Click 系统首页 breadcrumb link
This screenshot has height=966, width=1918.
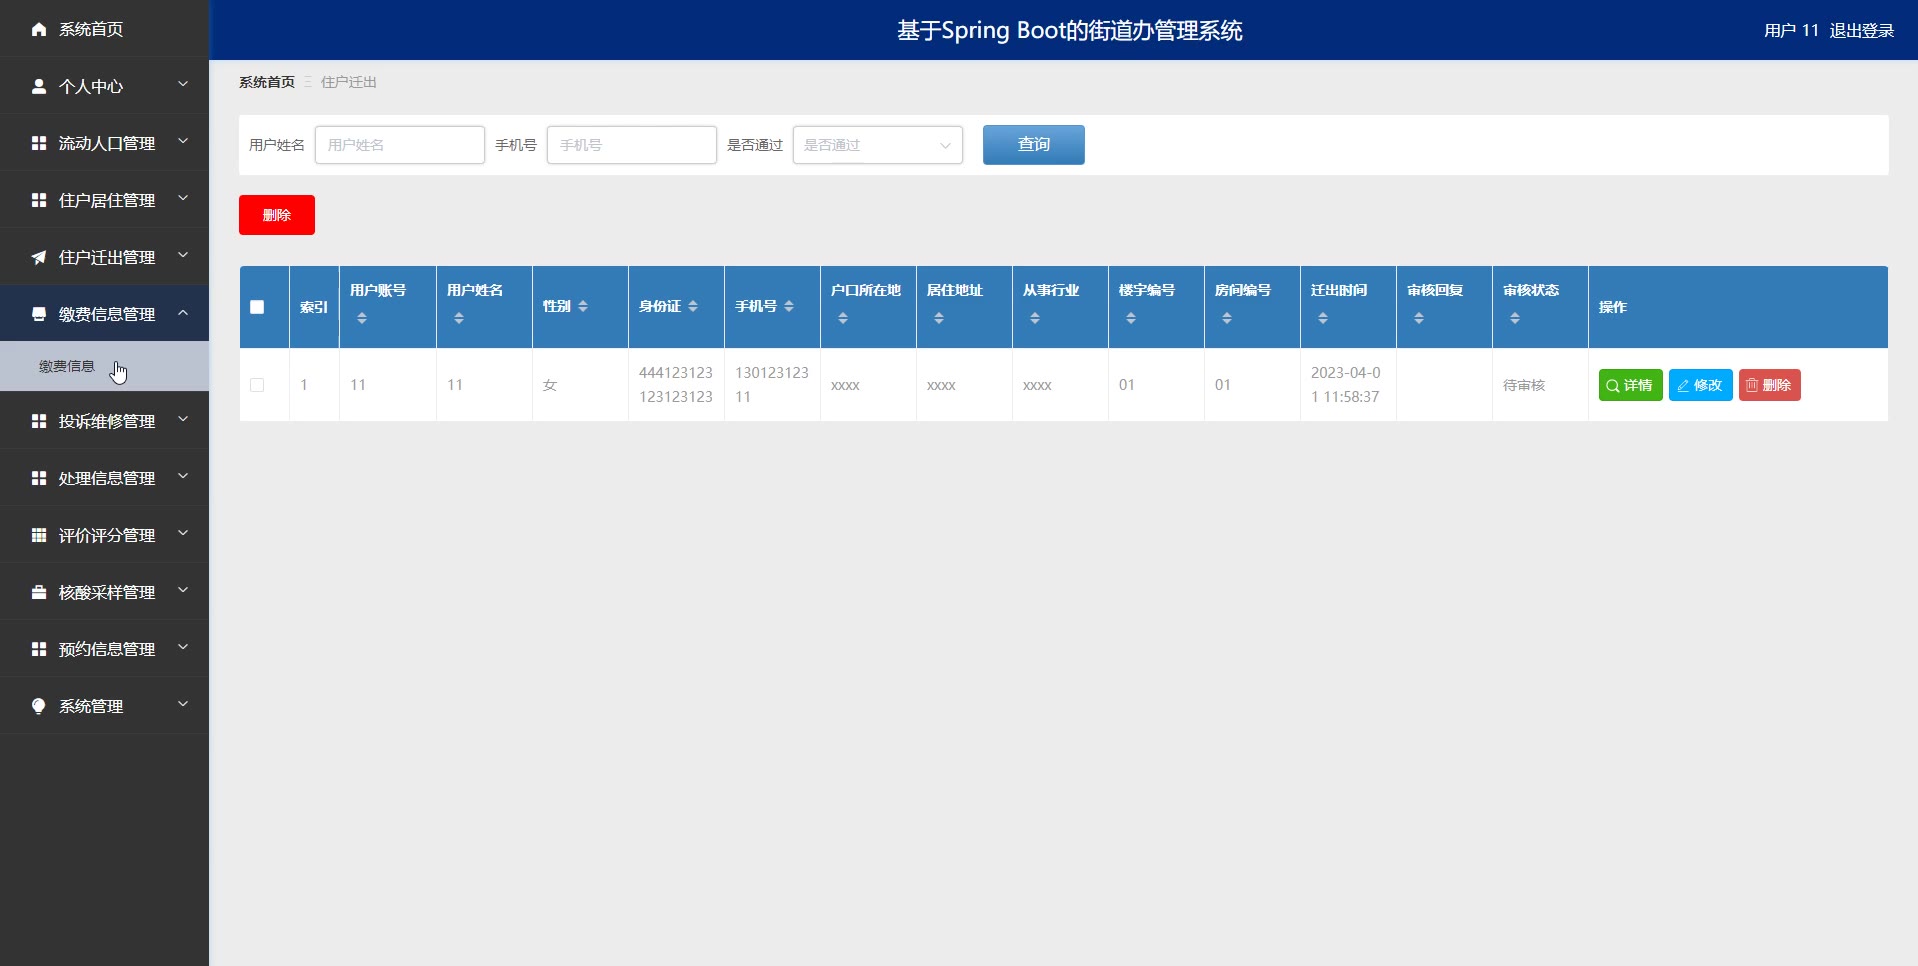(267, 82)
